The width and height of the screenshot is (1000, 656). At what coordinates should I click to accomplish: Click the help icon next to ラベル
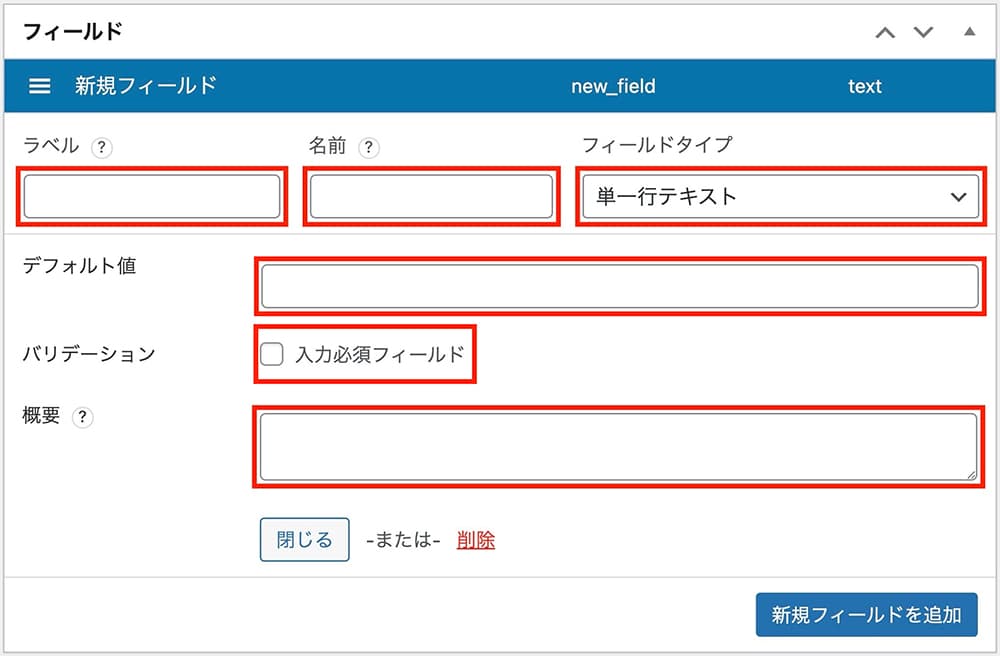pos(101,148)
